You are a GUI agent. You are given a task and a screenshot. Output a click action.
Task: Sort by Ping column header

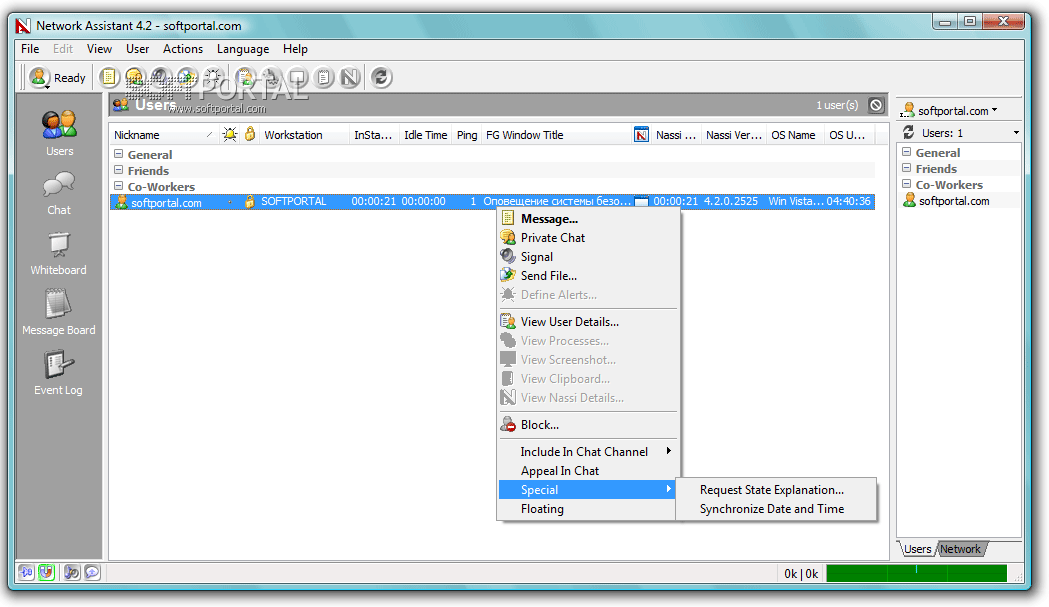click(467, 135)
